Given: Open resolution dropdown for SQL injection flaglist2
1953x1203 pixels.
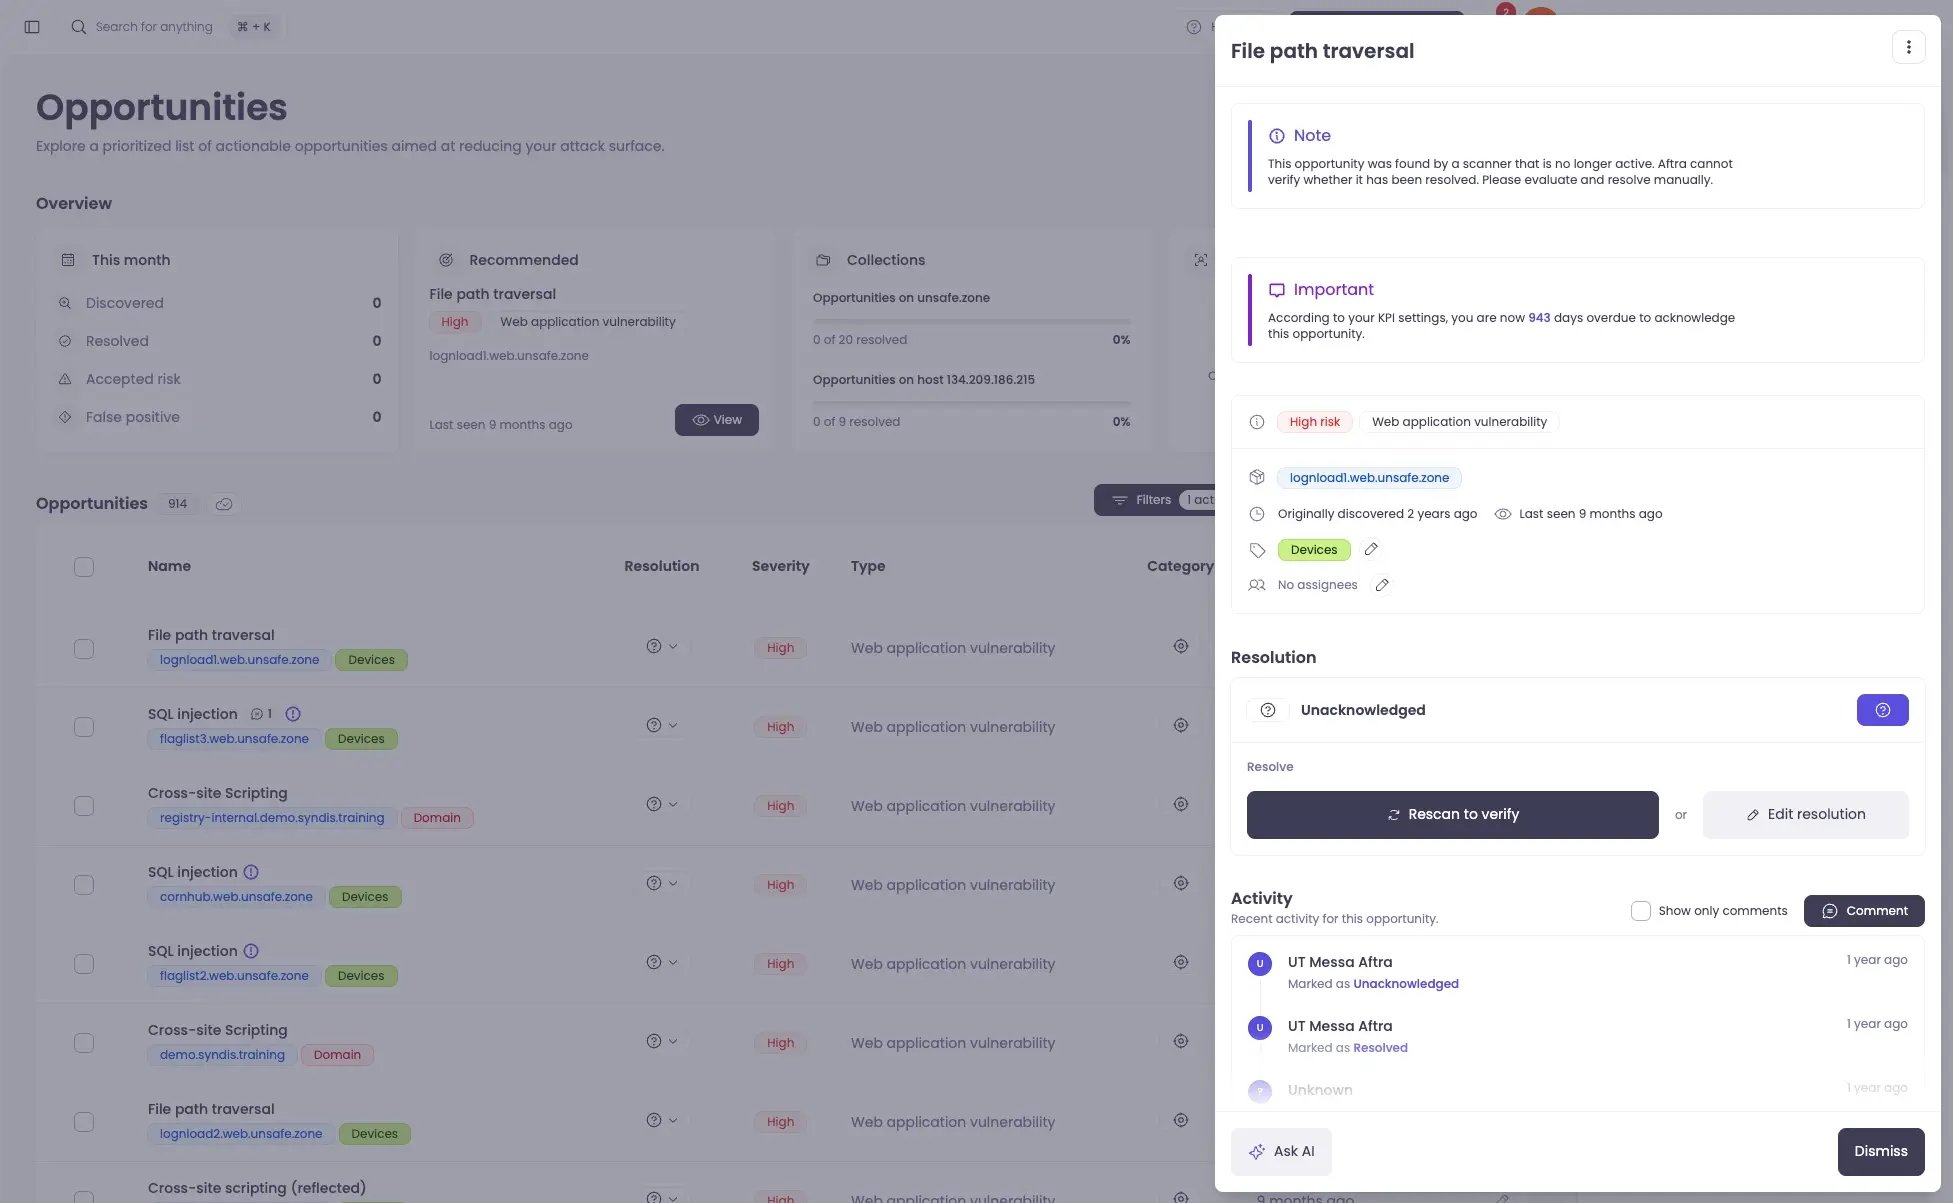Looking at the screenshot, I should coord(662,962).
